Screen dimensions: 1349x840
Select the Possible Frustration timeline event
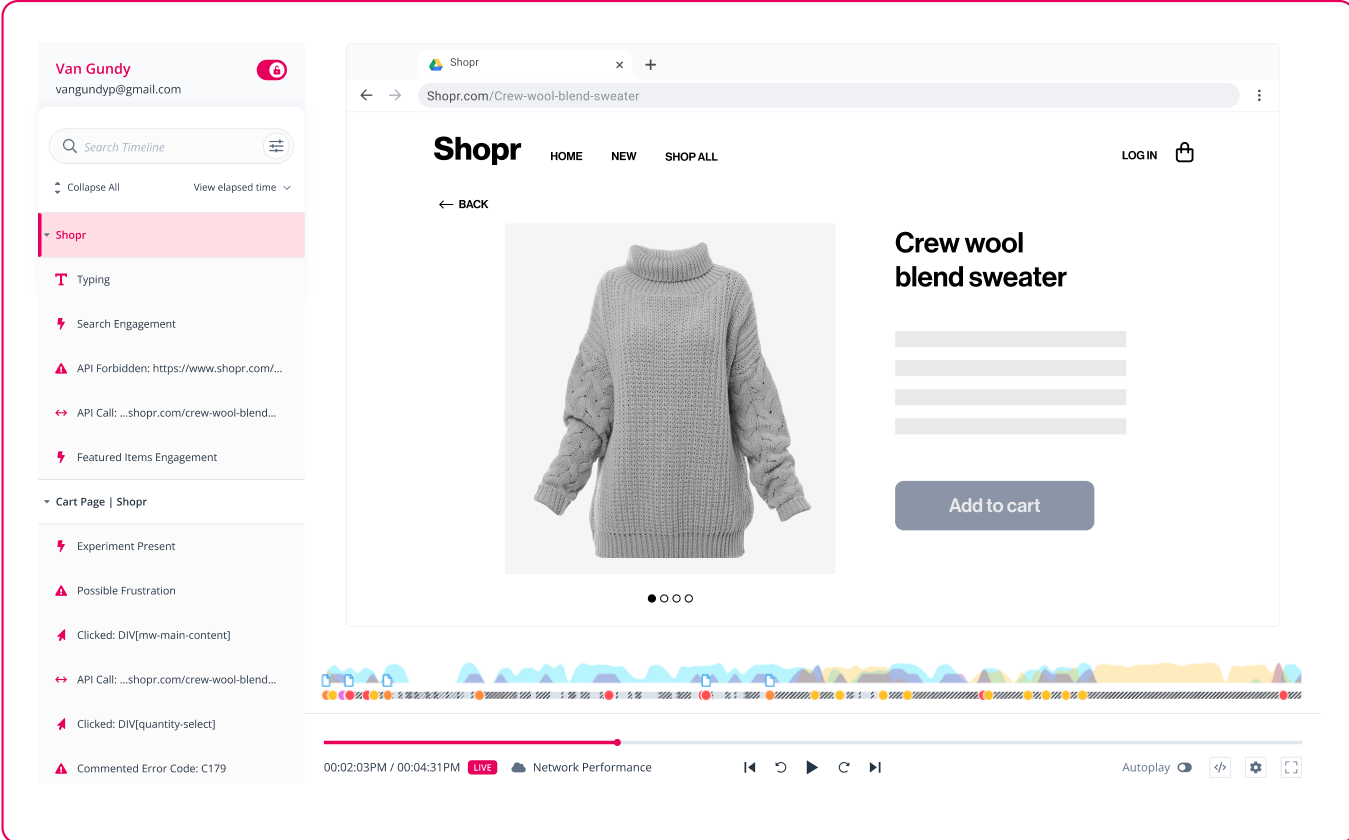pyautogui.click(x=126, y=591)
